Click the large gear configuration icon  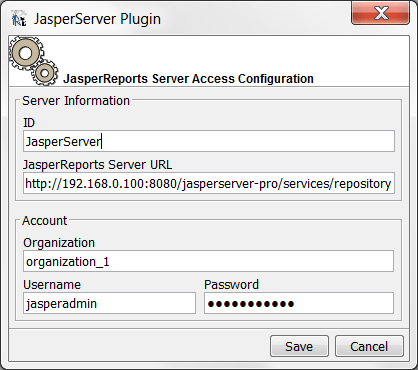coord(26,53)
